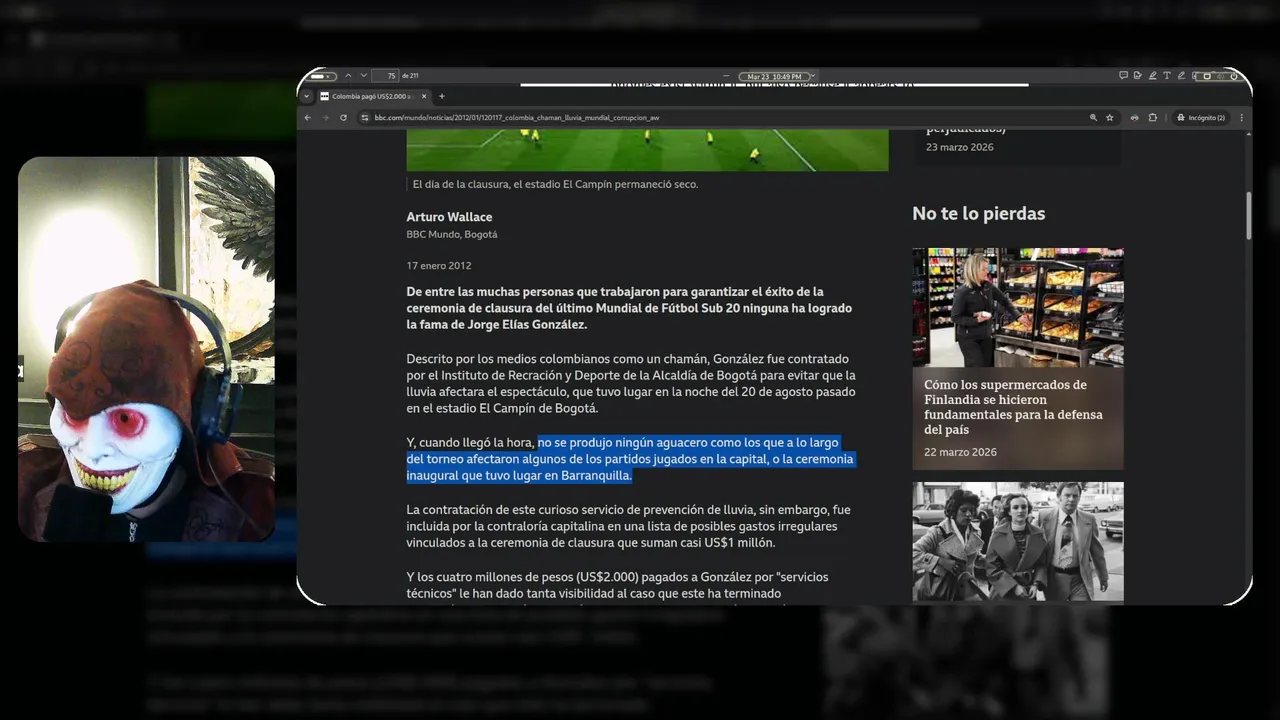1280x720 pixels.
Task: Bookmark this page with the star icon
Action: tap(1109, 117)
